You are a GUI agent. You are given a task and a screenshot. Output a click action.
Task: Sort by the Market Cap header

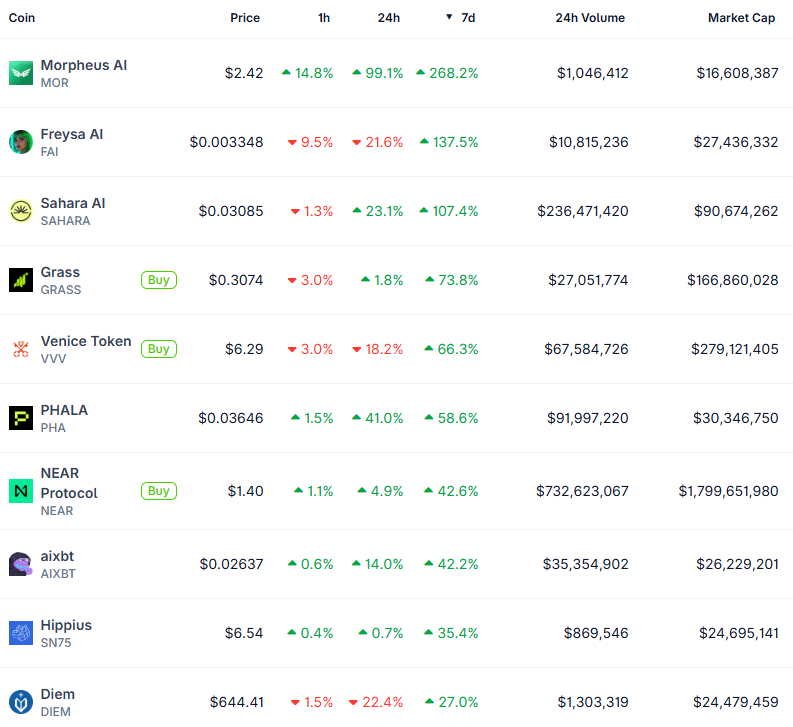741,18
